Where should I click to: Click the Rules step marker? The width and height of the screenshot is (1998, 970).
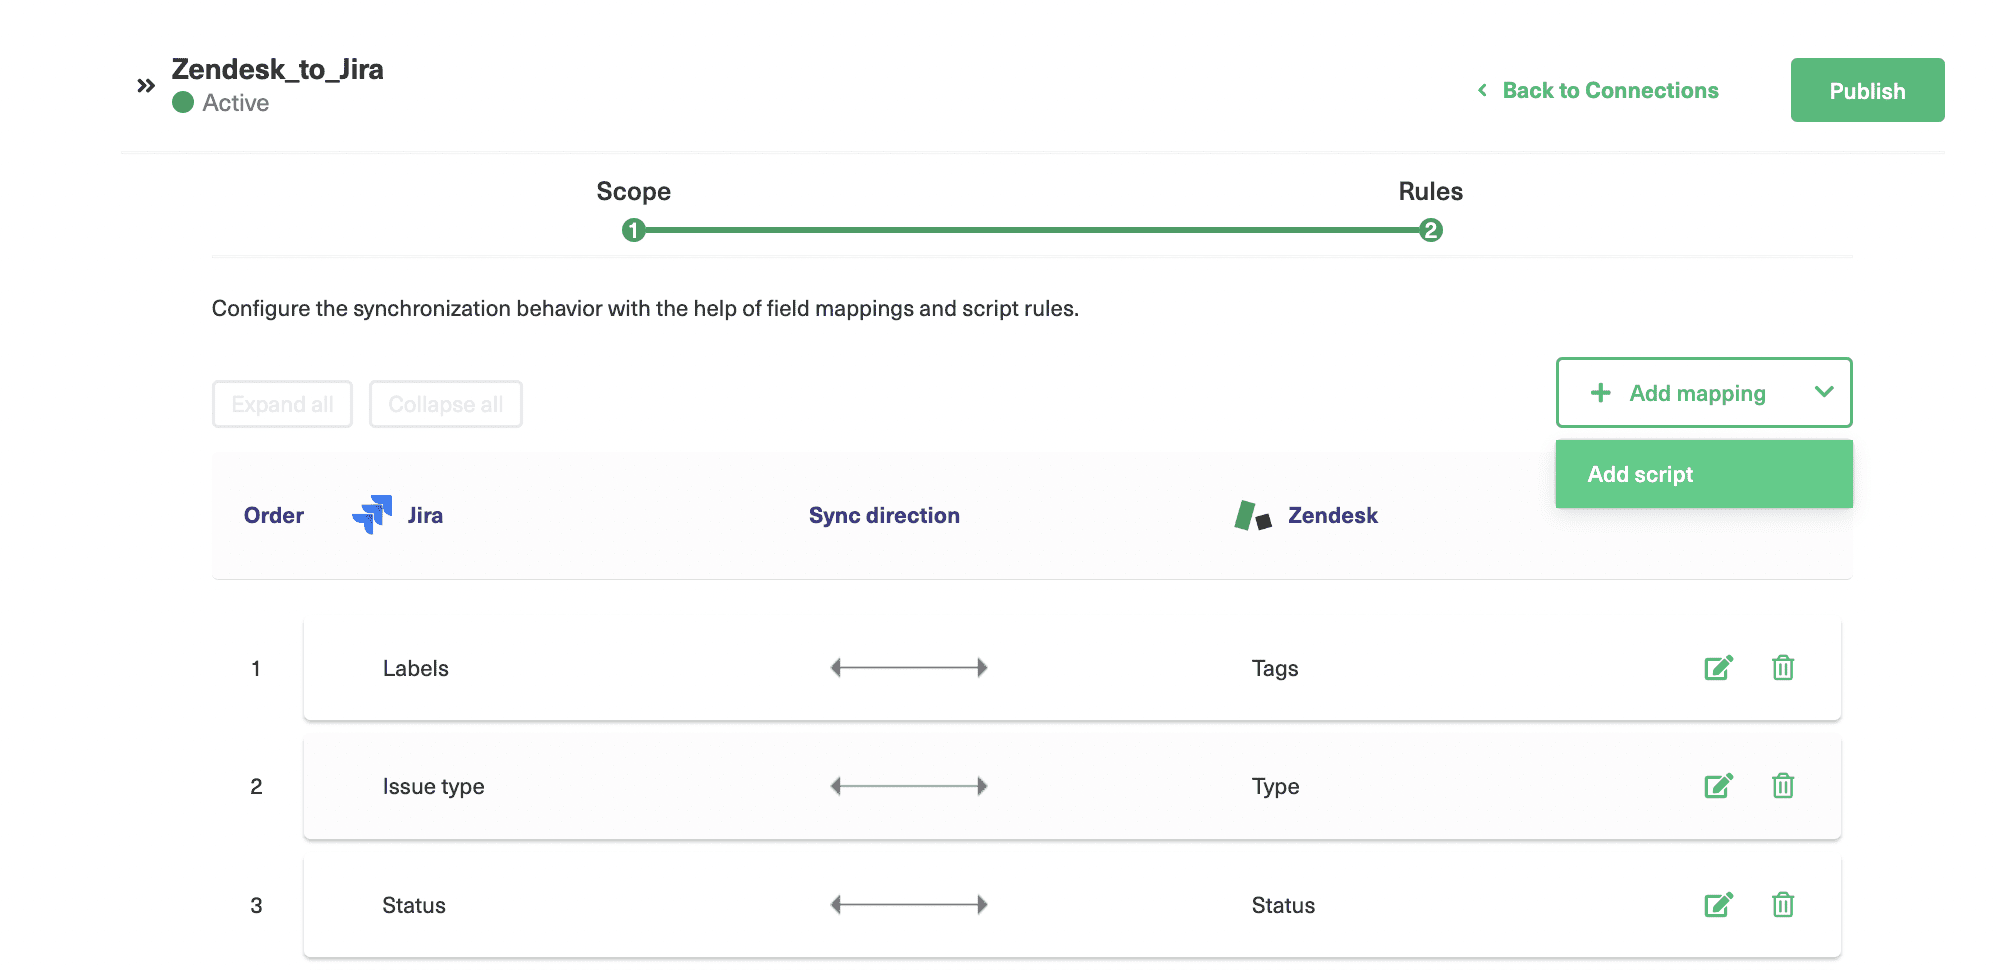point(1432,229)
